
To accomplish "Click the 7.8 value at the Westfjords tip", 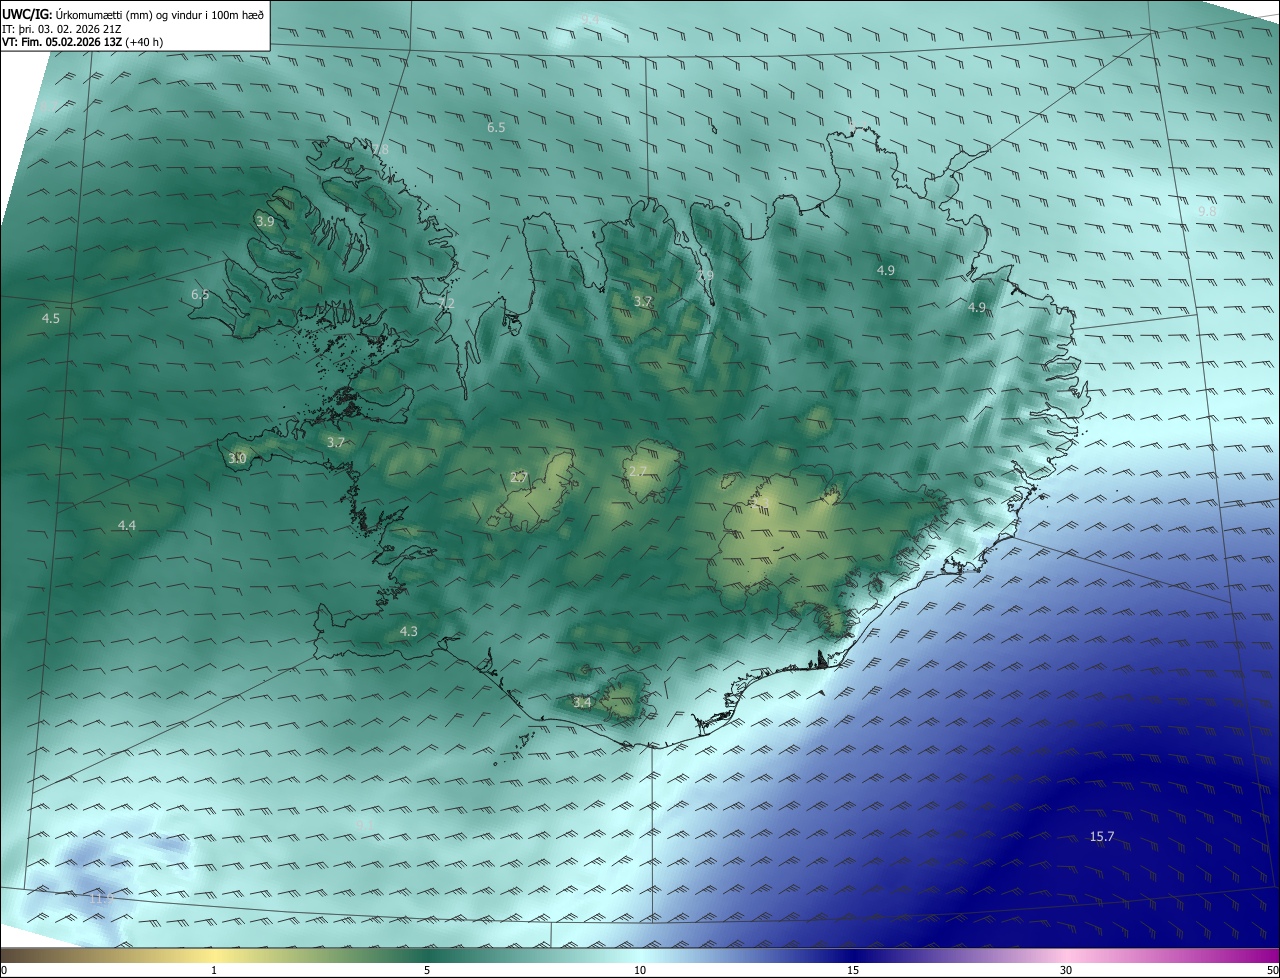I will (380, 150).
